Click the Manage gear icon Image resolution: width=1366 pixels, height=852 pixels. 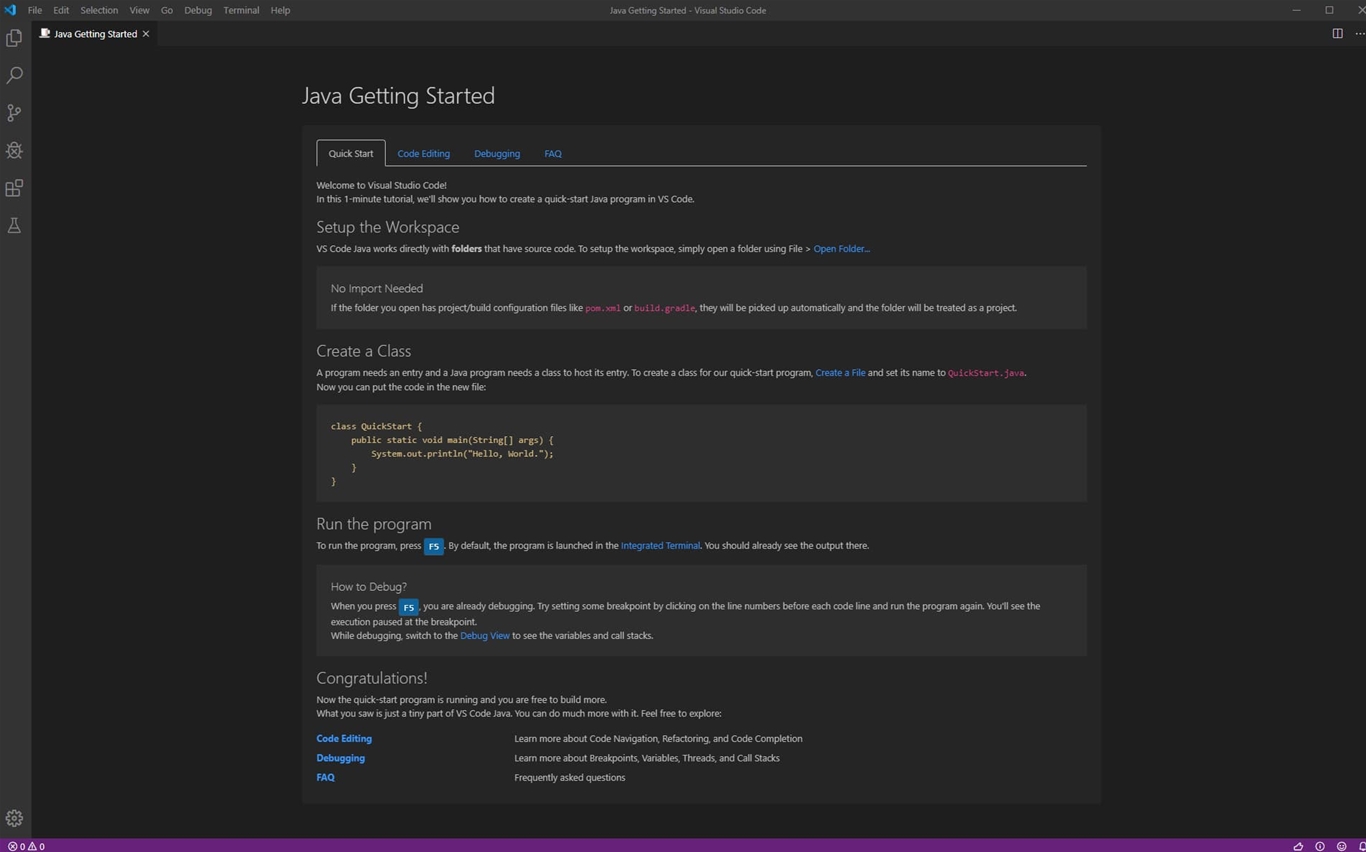(x=14, y=818)
